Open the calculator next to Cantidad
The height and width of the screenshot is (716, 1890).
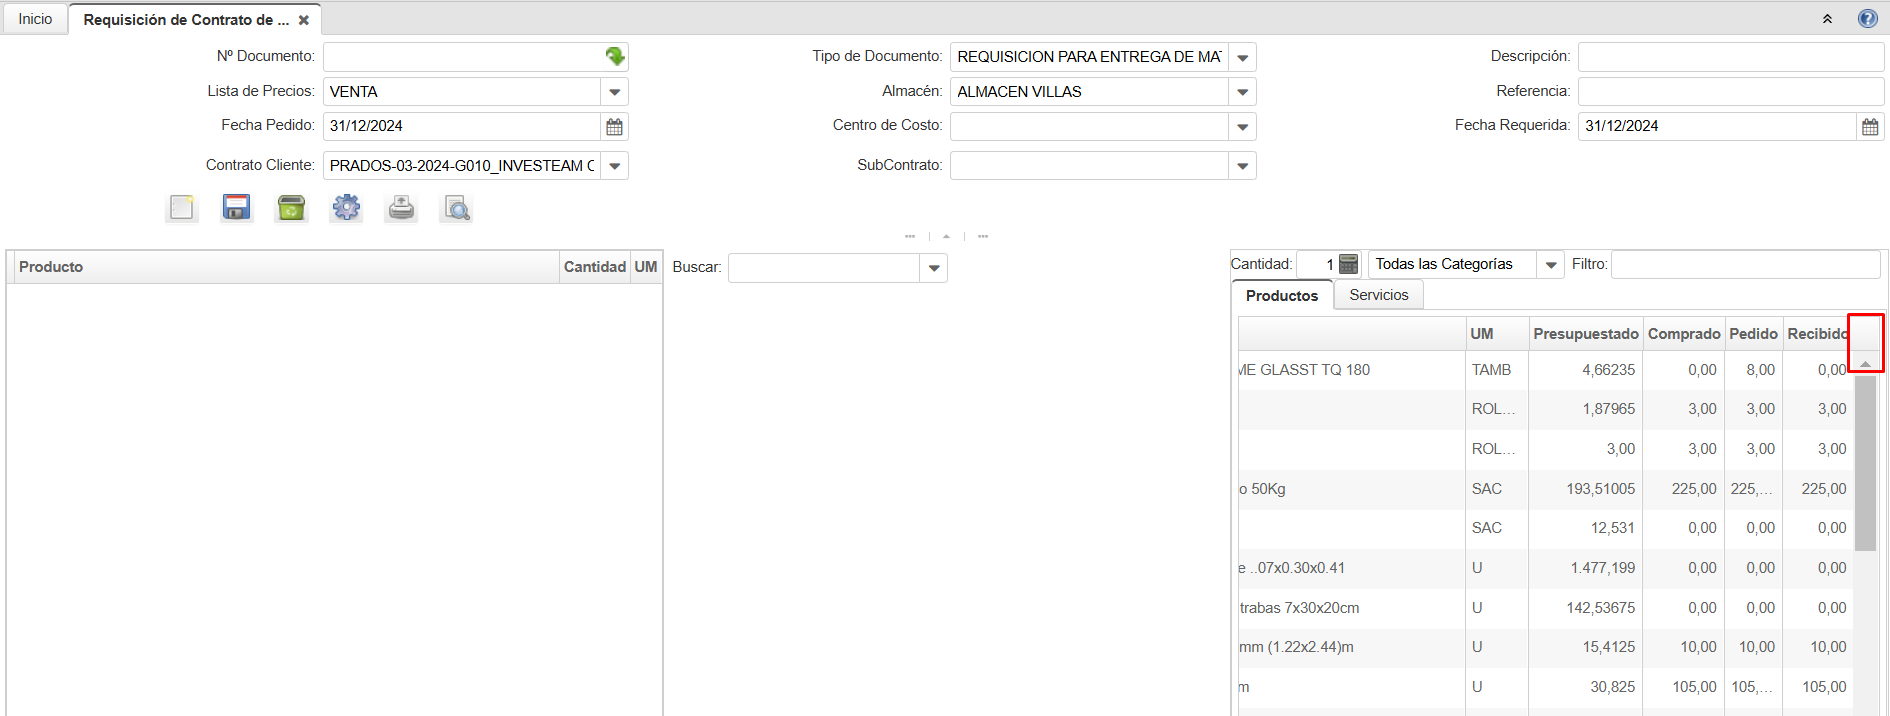1349,264
